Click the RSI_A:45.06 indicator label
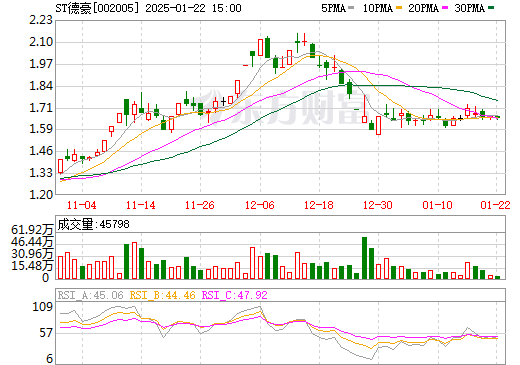Screen dimensions: 520x365 coord(90,295)
